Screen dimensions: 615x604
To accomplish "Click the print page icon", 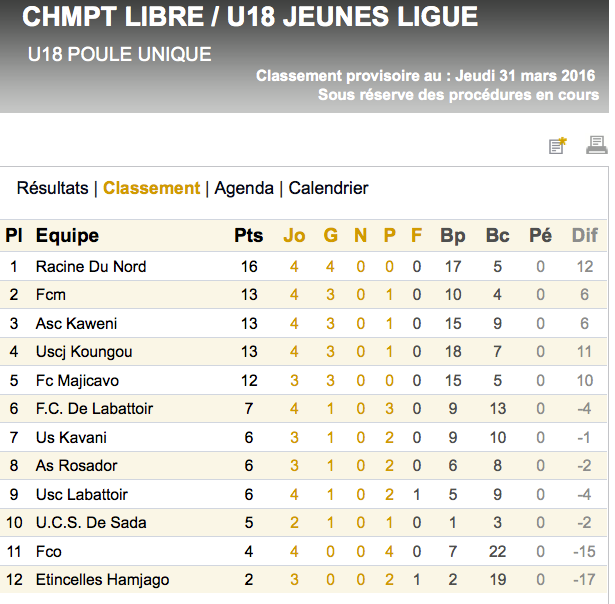I will tap(596, 145).
